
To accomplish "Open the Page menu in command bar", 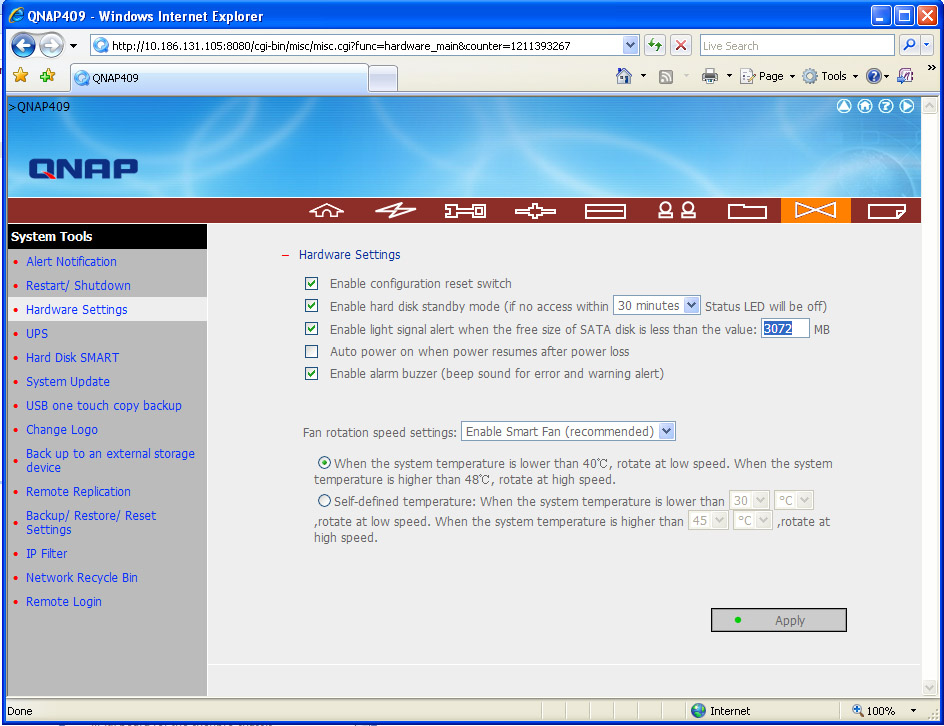I will 768,76.
